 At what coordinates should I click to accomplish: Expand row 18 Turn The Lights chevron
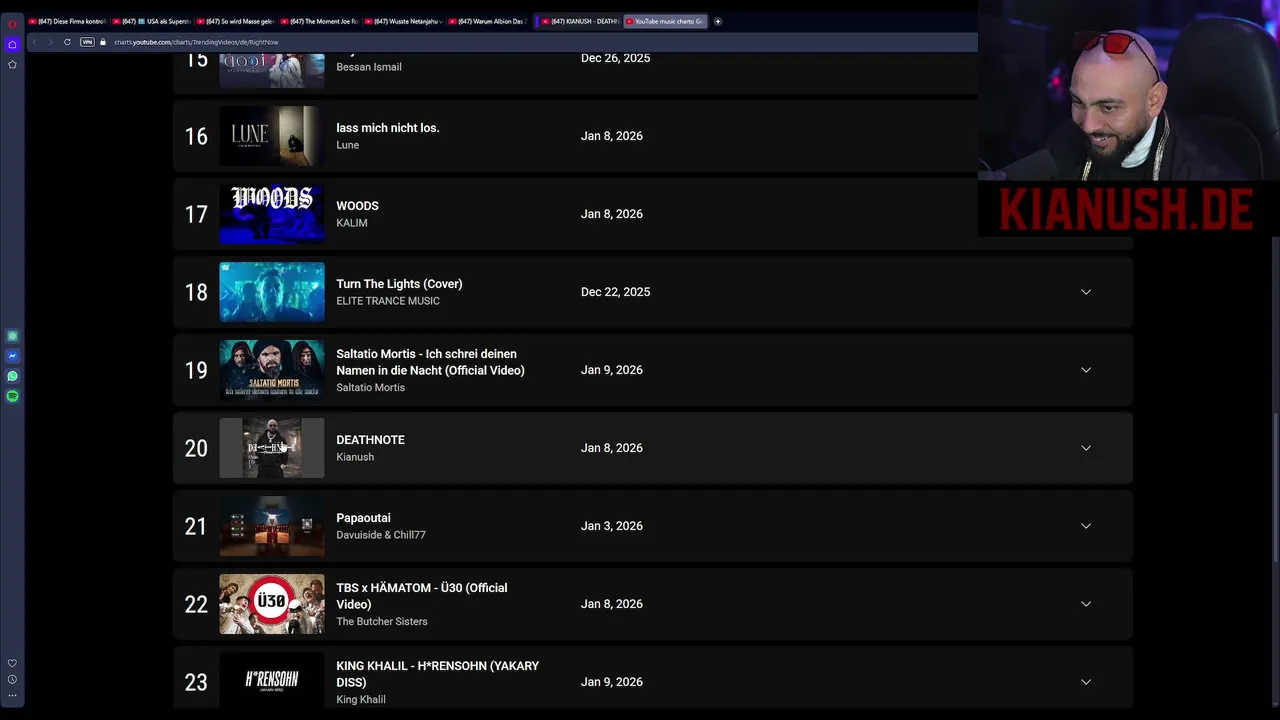tap(1086, 292)
